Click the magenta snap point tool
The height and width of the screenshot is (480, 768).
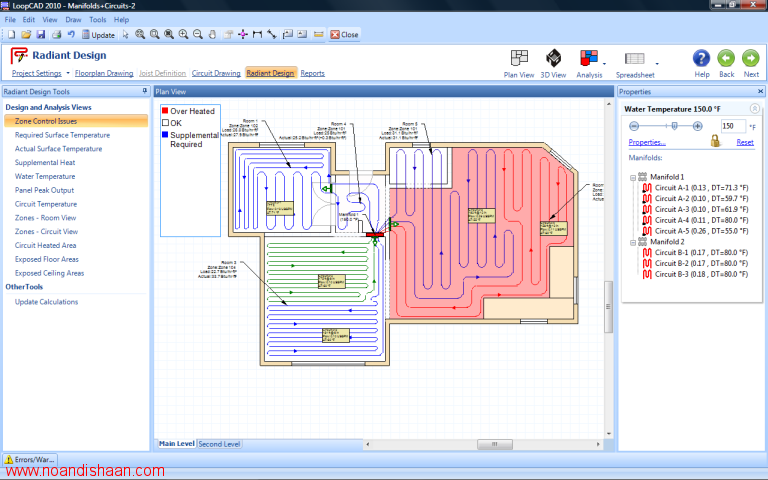(x=243, y=34)
